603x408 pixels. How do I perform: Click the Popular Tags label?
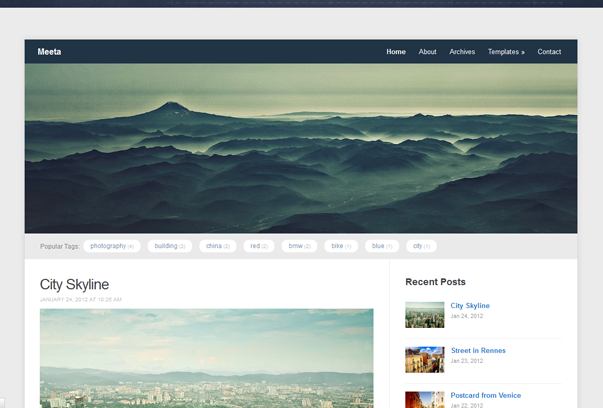[60, 246]
